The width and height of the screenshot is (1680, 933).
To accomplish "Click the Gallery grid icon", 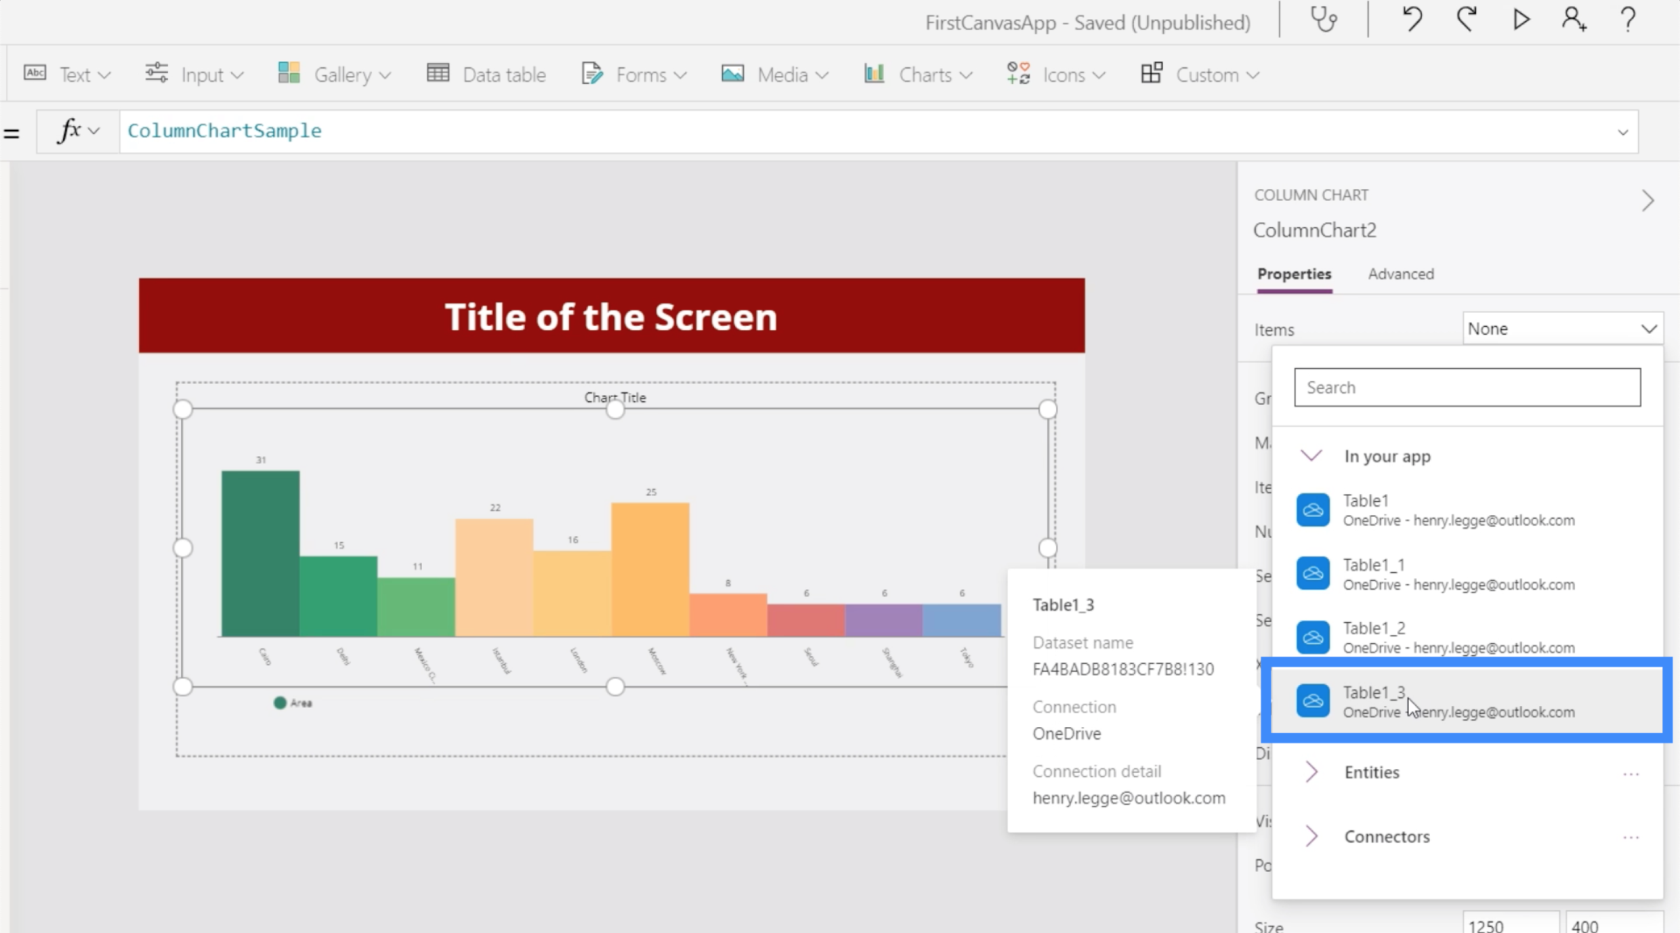I will (x=289, y=72).
